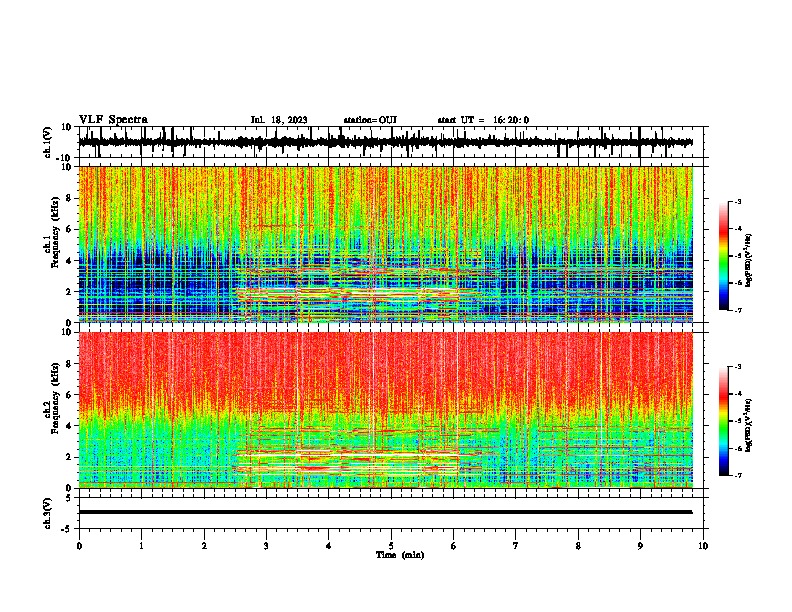
Task: Click time axis tick label "8"
Action: [x=578, y=546]
